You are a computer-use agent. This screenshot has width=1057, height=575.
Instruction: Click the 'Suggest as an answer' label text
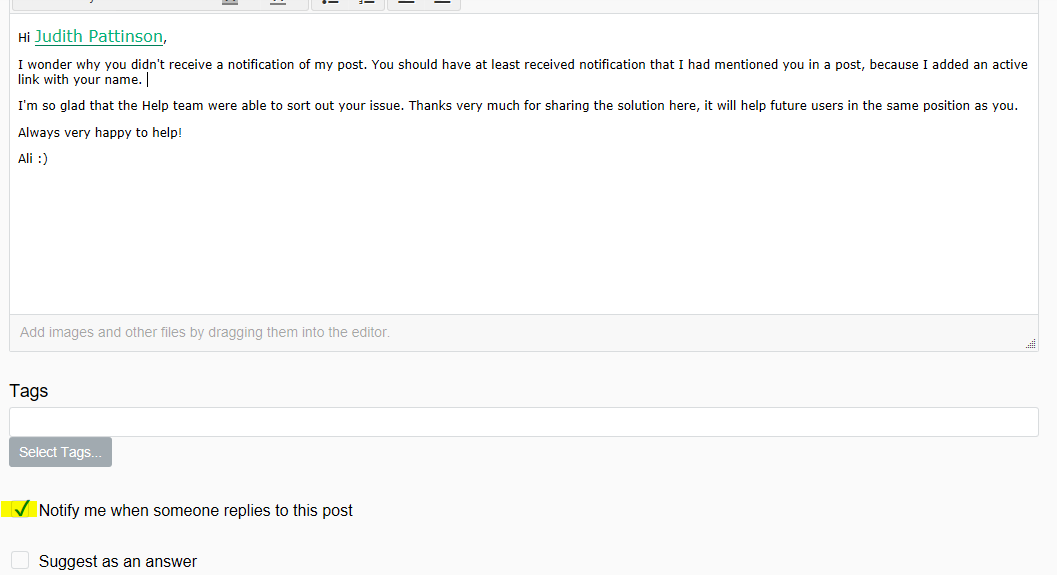click(118, 562)
